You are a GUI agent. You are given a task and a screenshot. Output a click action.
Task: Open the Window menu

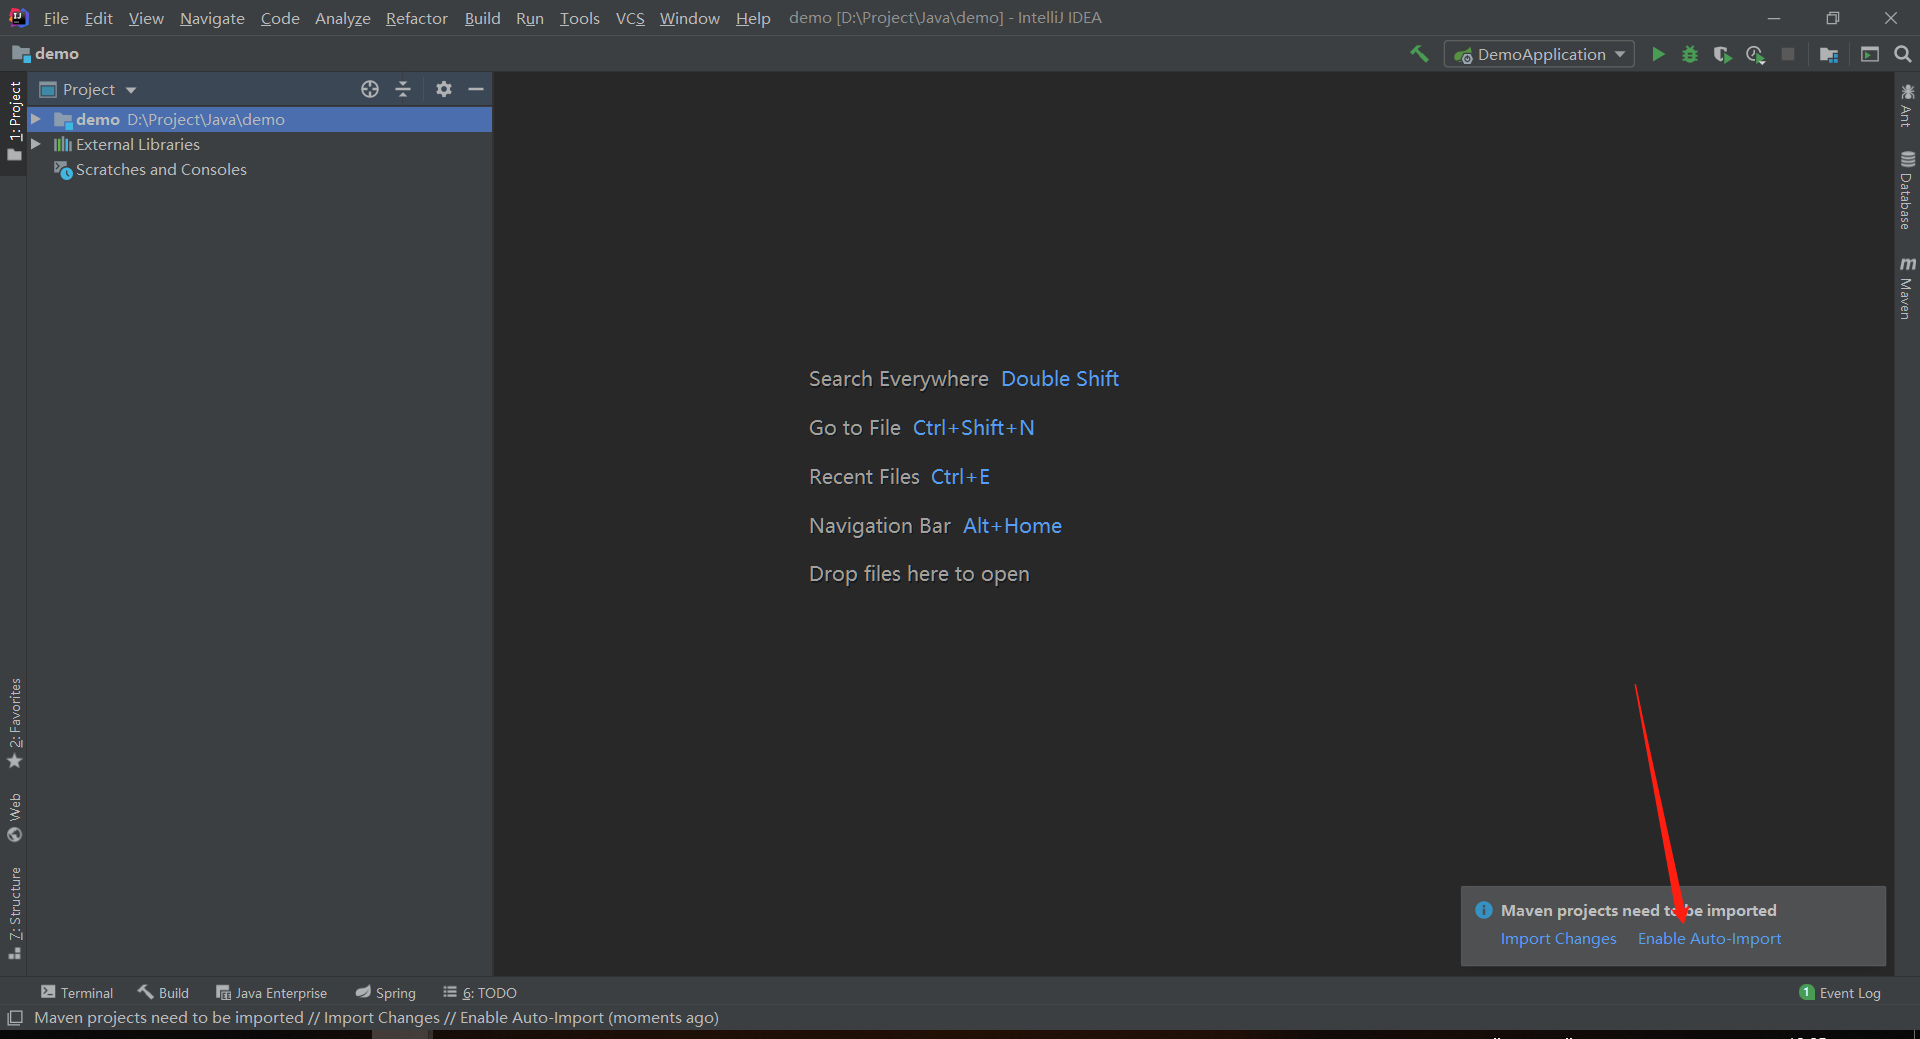click(x=689, y=18)
